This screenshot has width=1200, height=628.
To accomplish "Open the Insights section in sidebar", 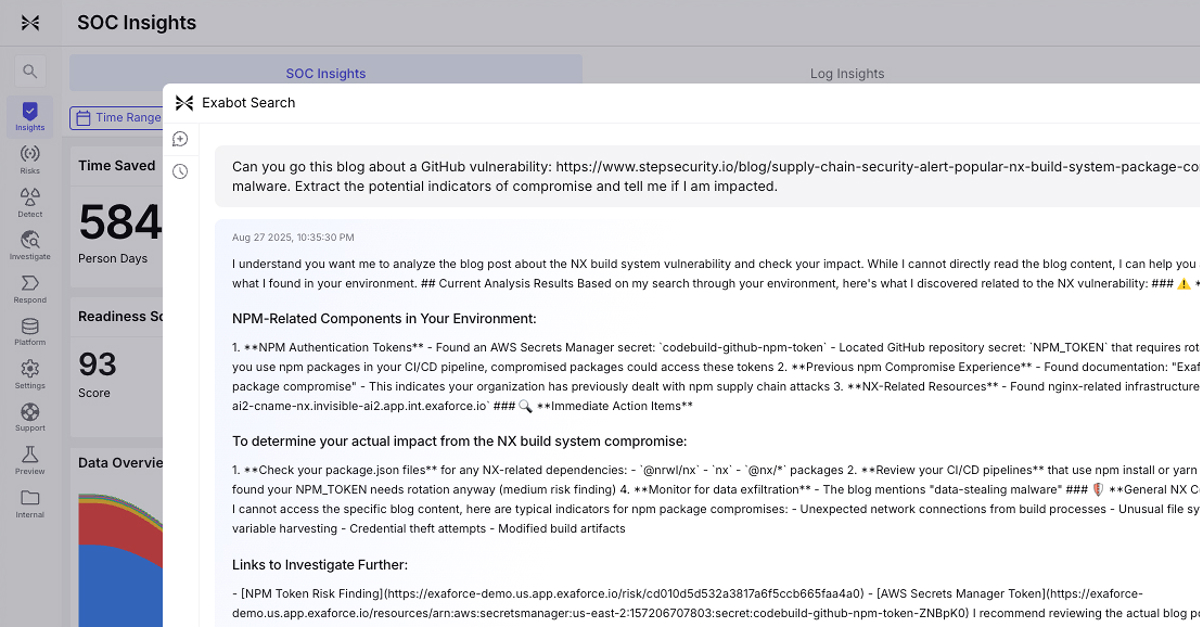I will [30, 117].
